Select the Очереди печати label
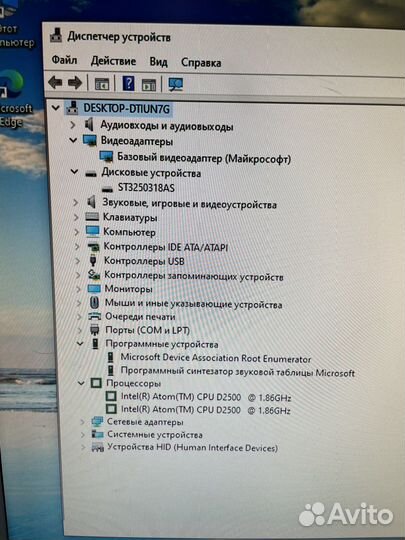 click(x=140, y=316)
